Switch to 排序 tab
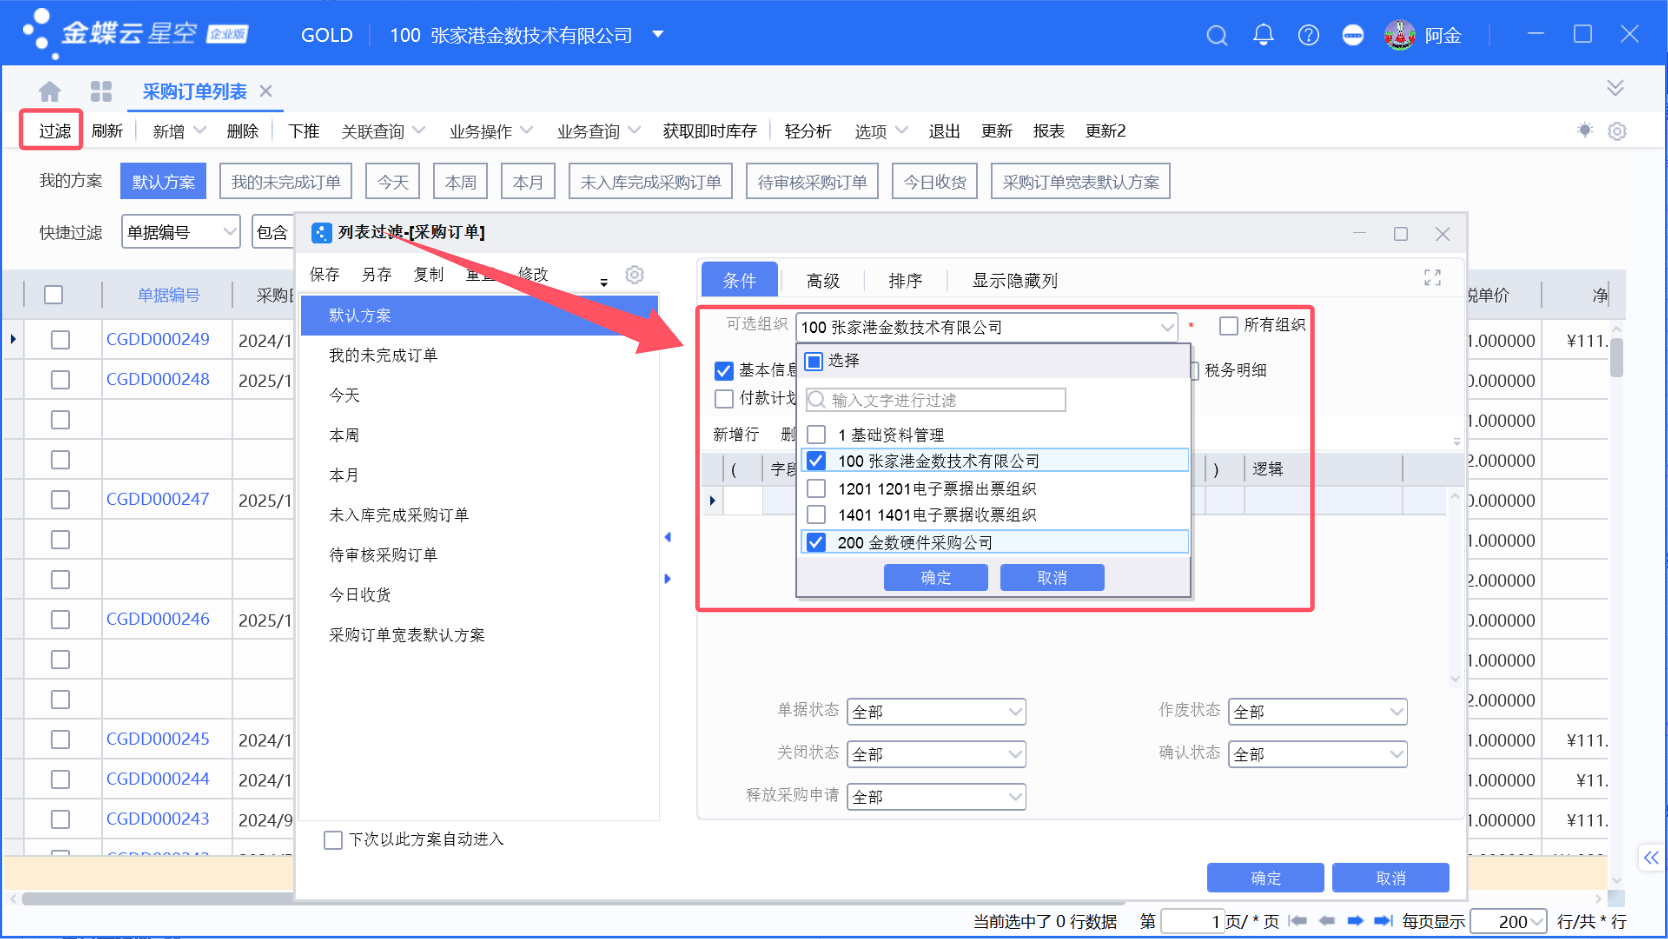This screenshot has height=939, width=1668. pos(905,281)
